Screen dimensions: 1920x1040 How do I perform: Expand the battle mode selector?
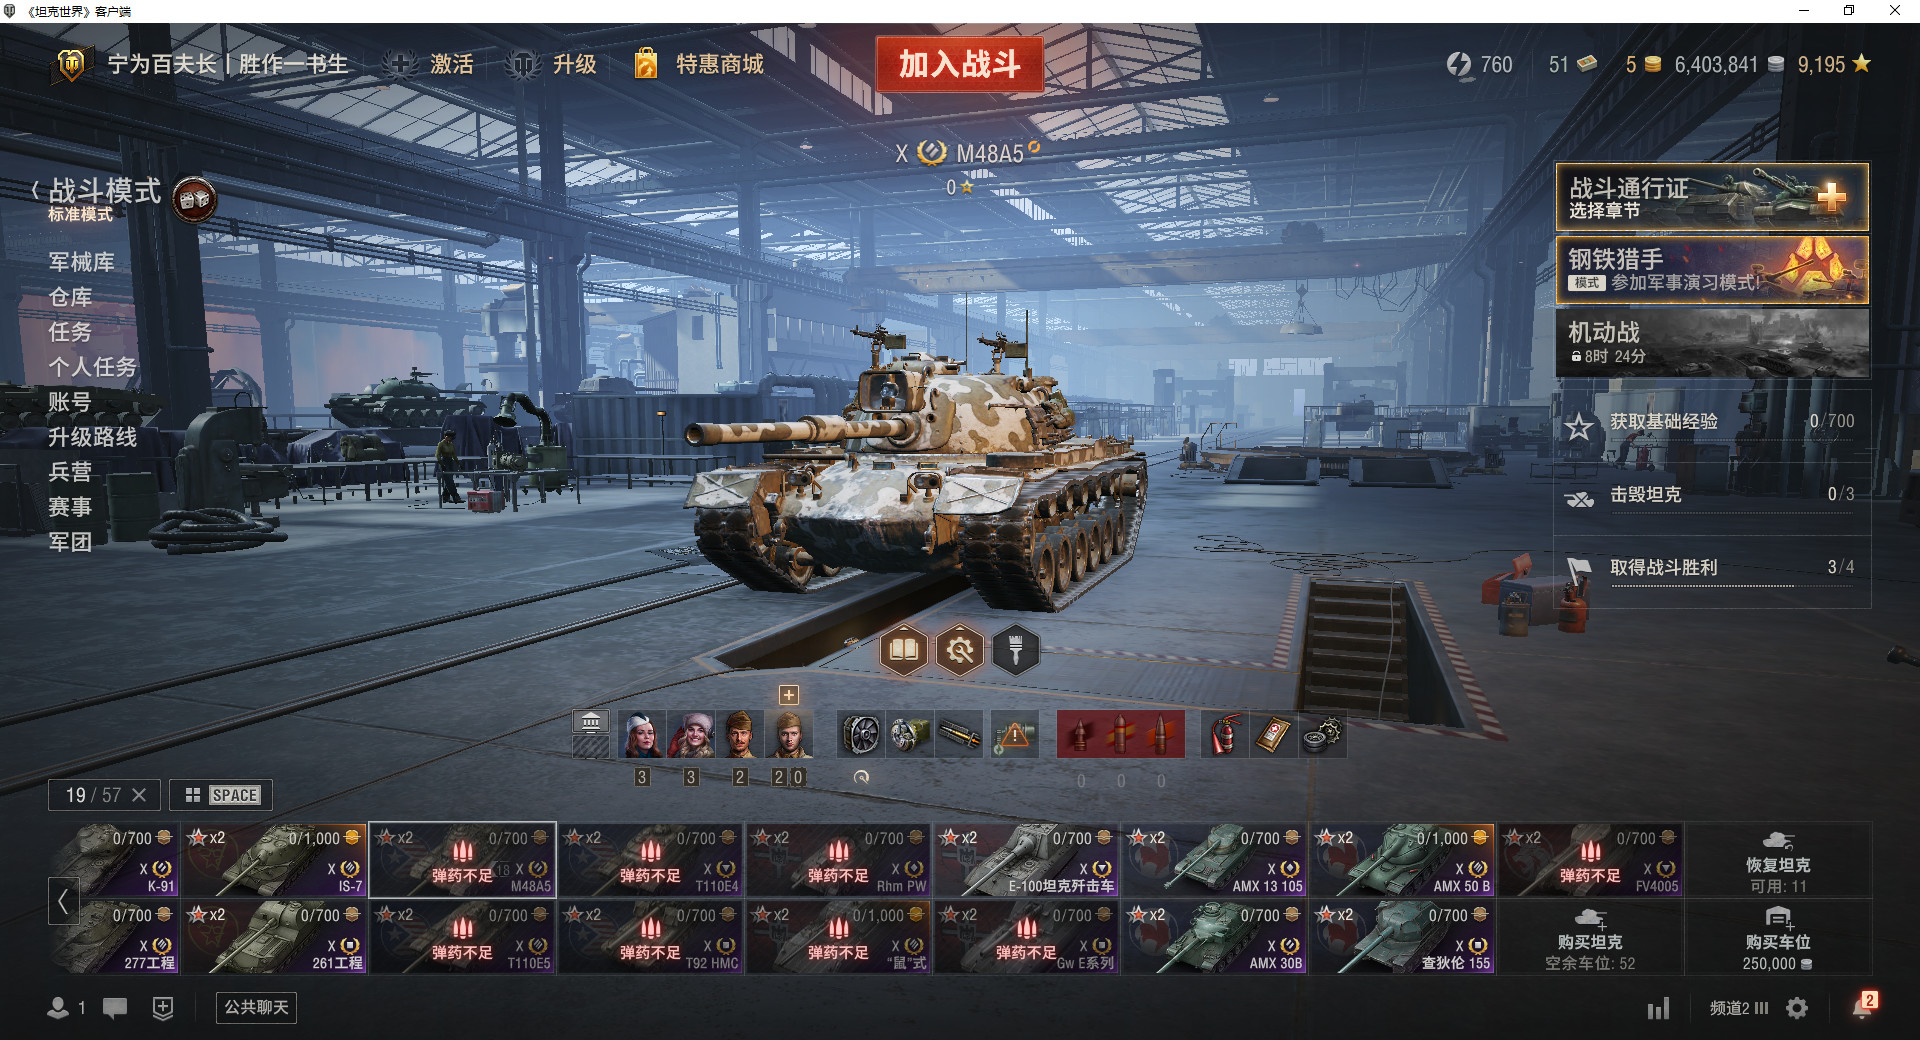click(x=104, y=198)
